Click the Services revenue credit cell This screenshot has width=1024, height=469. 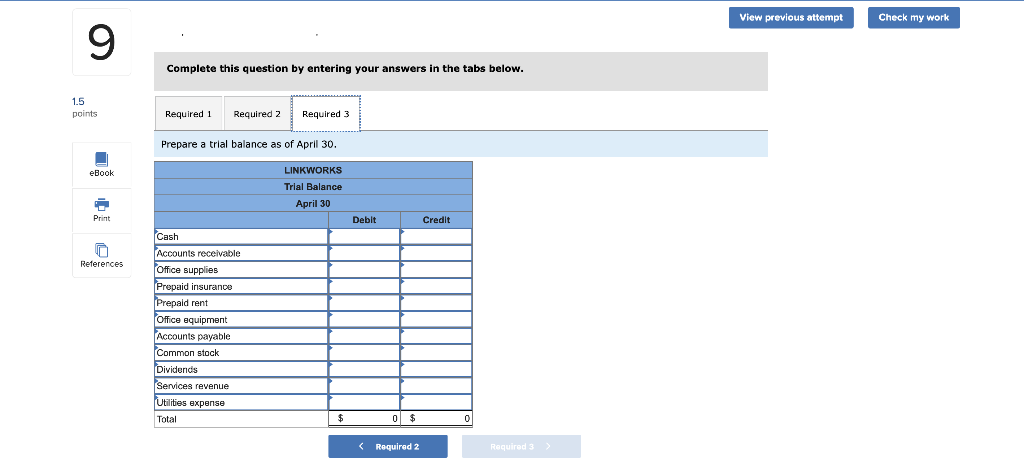[436, 386]
